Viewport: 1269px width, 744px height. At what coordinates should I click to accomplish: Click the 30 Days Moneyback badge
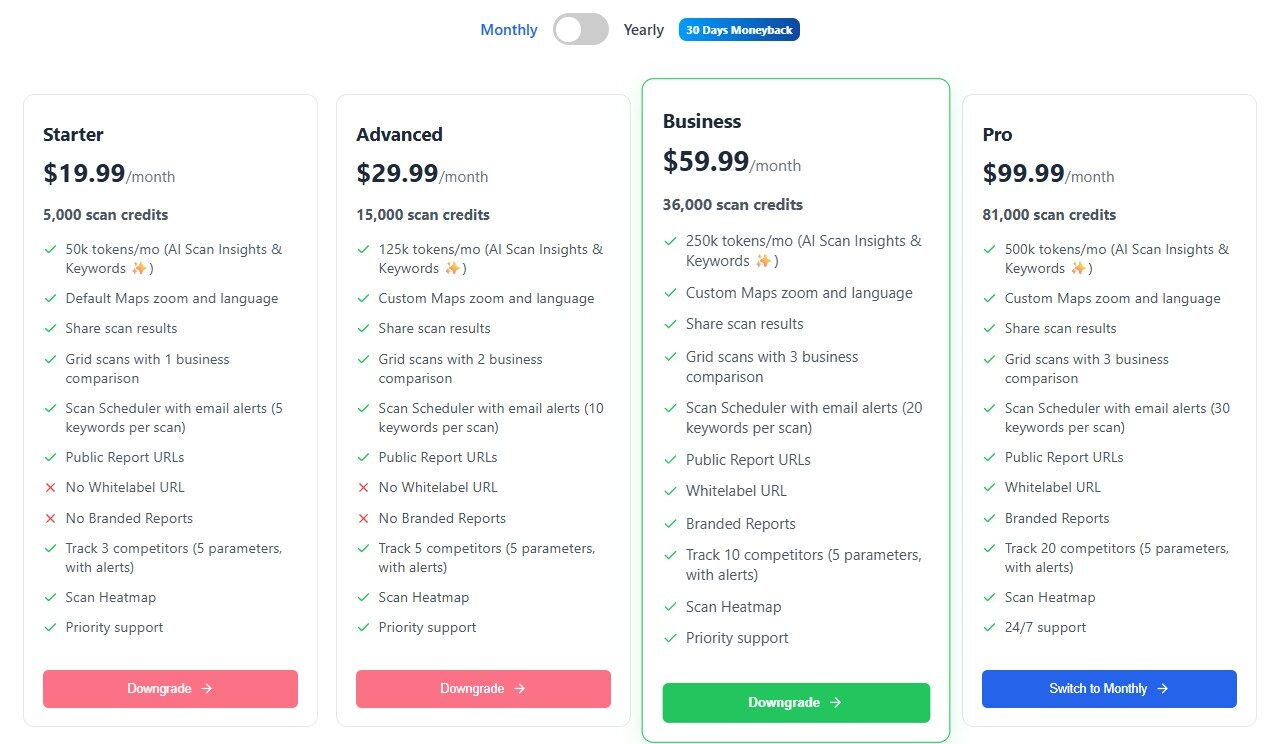click(x=739, y=30)
